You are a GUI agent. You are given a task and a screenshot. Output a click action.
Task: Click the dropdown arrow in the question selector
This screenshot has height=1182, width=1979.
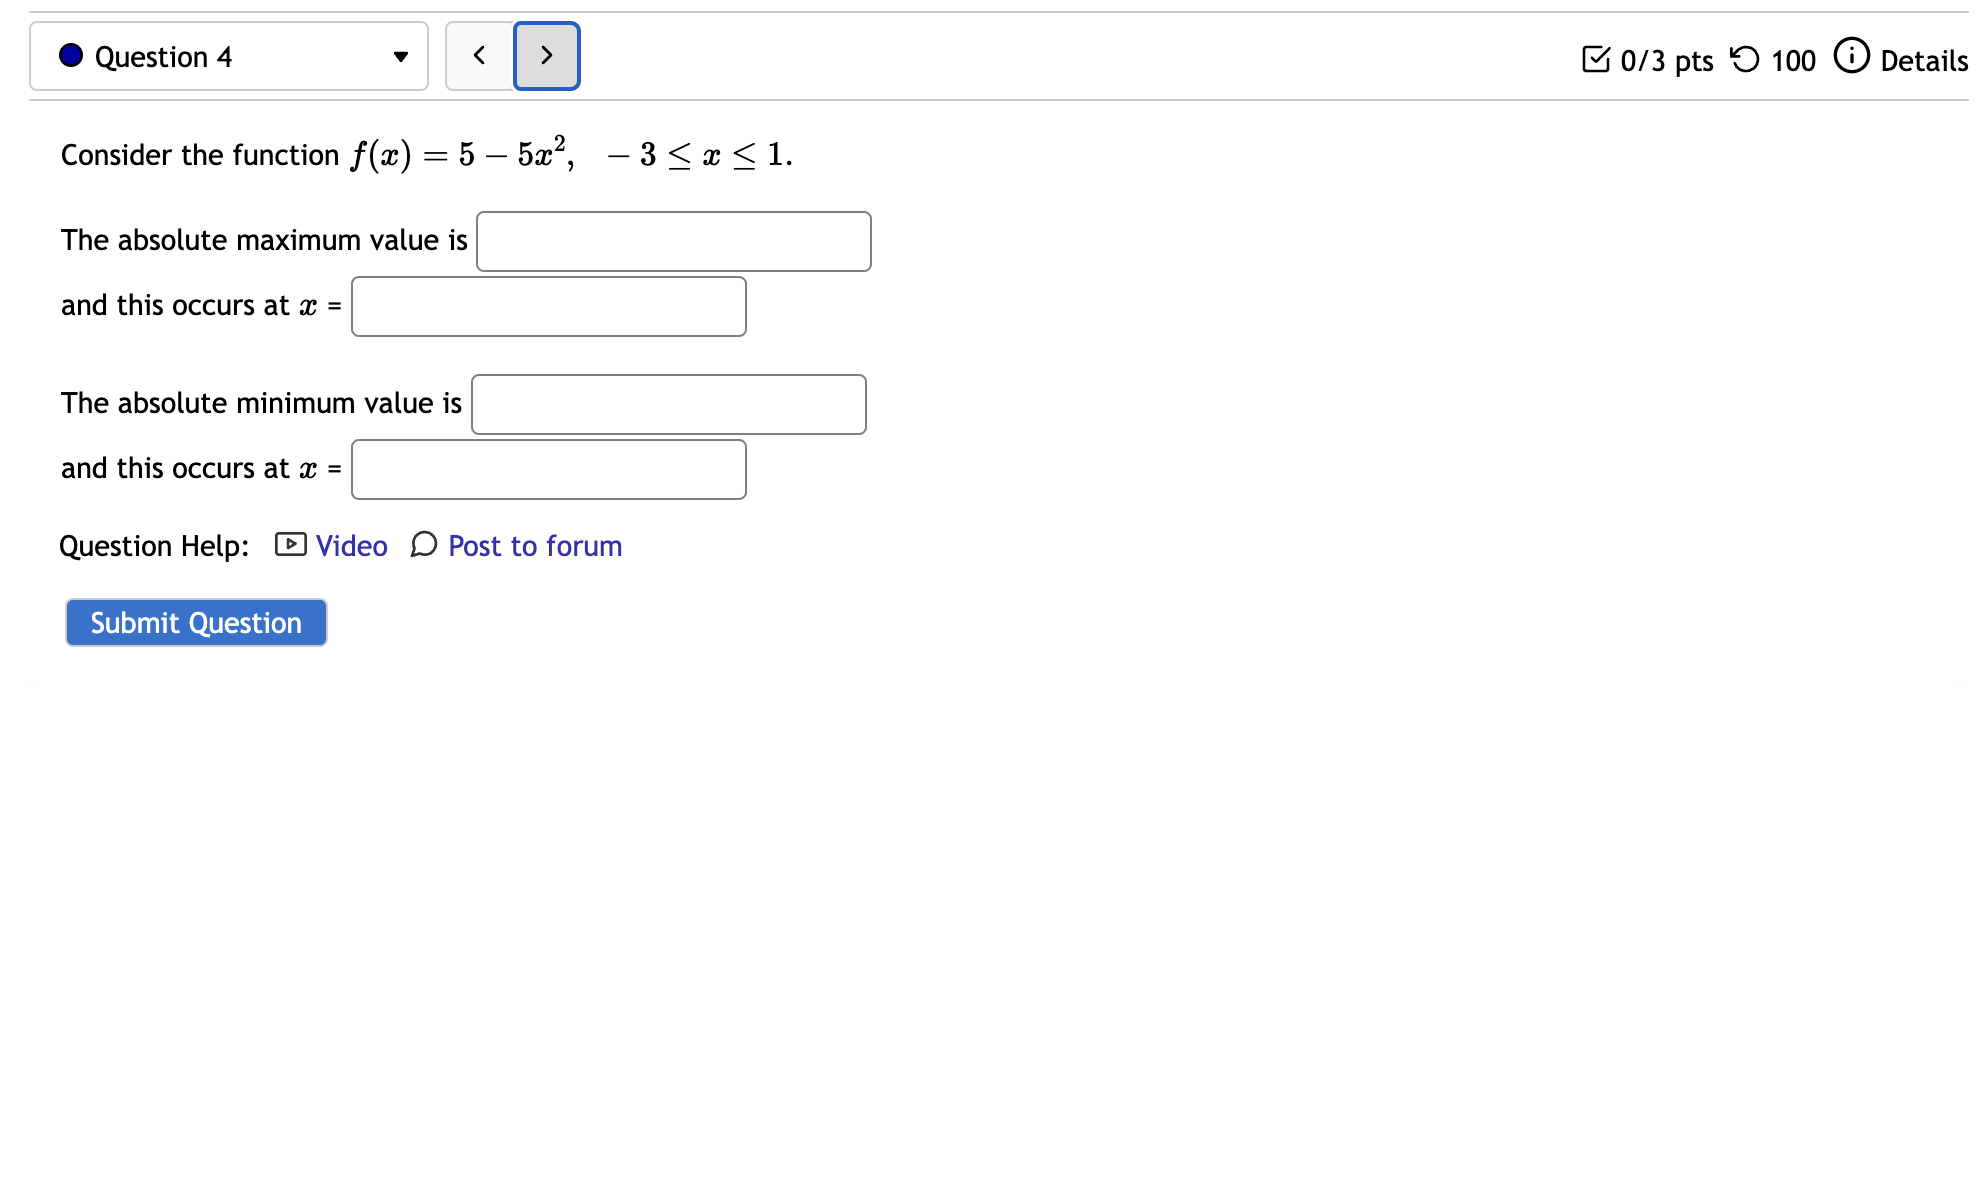tap(400, 57)
